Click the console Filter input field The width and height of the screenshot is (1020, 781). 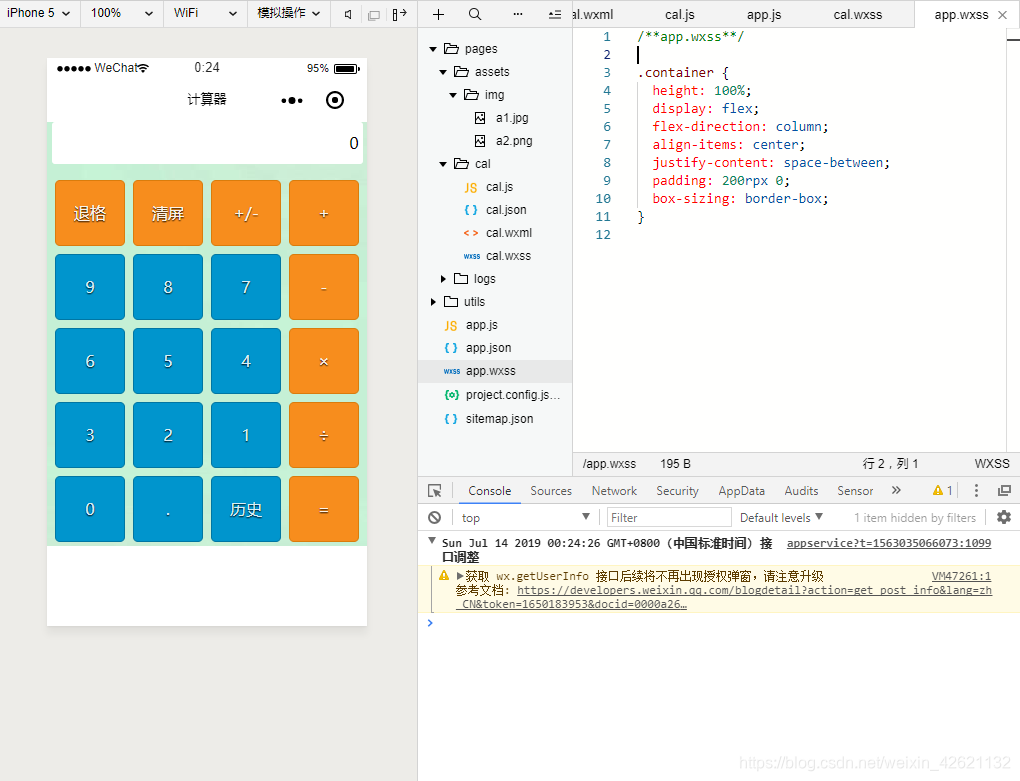[x=669, y=518]
